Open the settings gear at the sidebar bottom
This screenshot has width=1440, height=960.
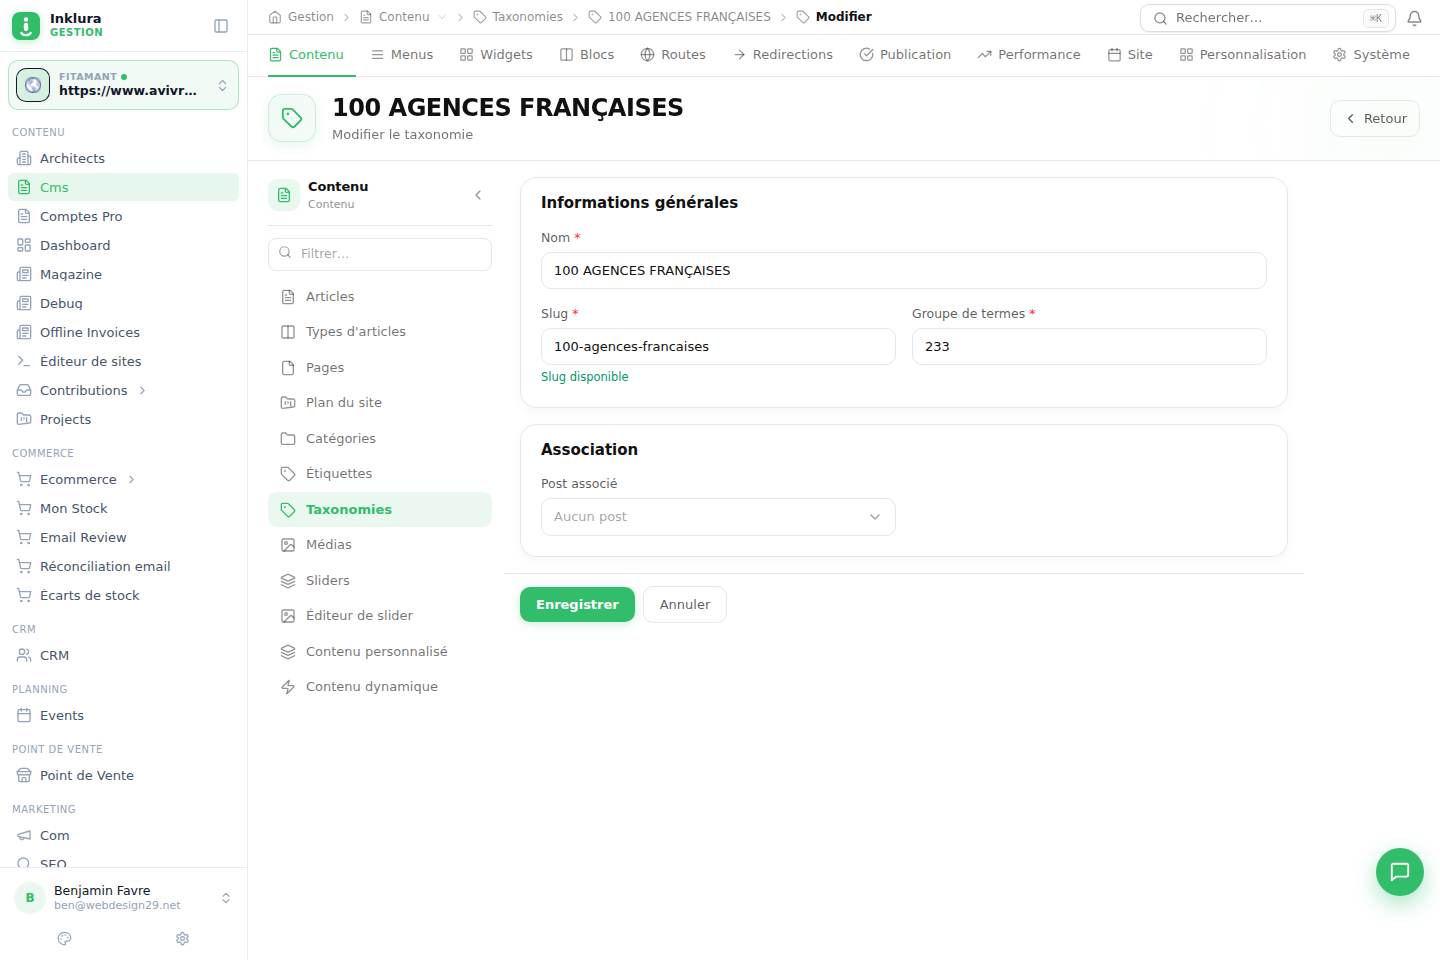(x=182, y=938)
